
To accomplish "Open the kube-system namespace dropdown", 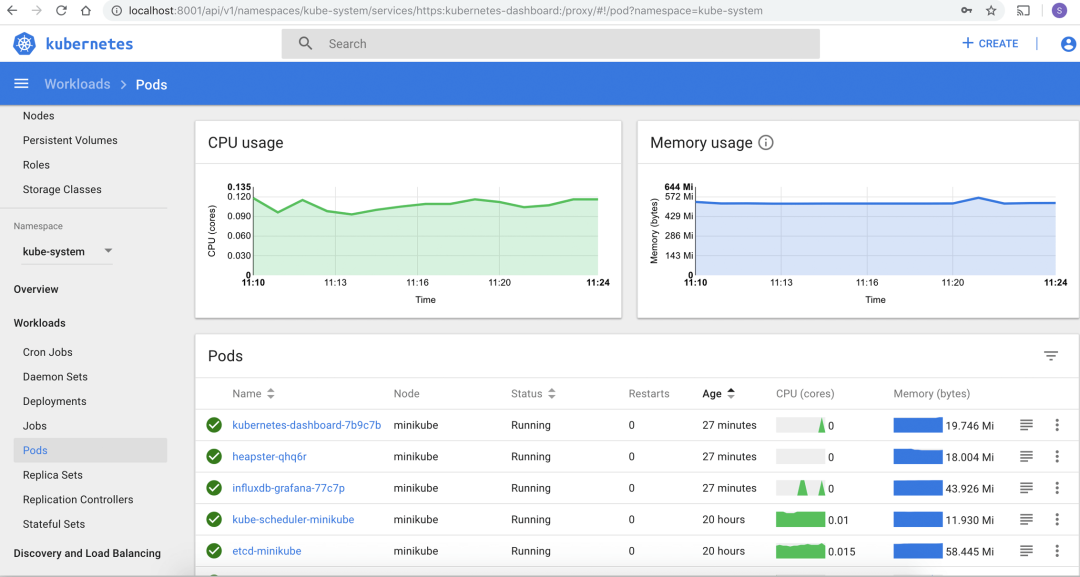I will coord(67,251).
